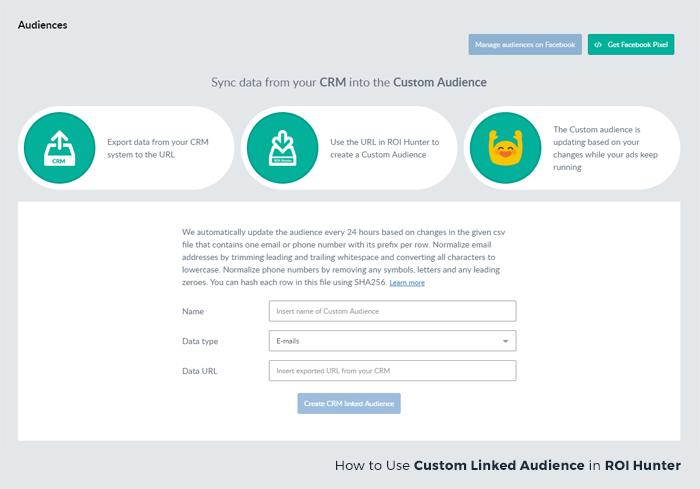
Task: Click Create CRM linked Audience button
Action: [349, 403]
